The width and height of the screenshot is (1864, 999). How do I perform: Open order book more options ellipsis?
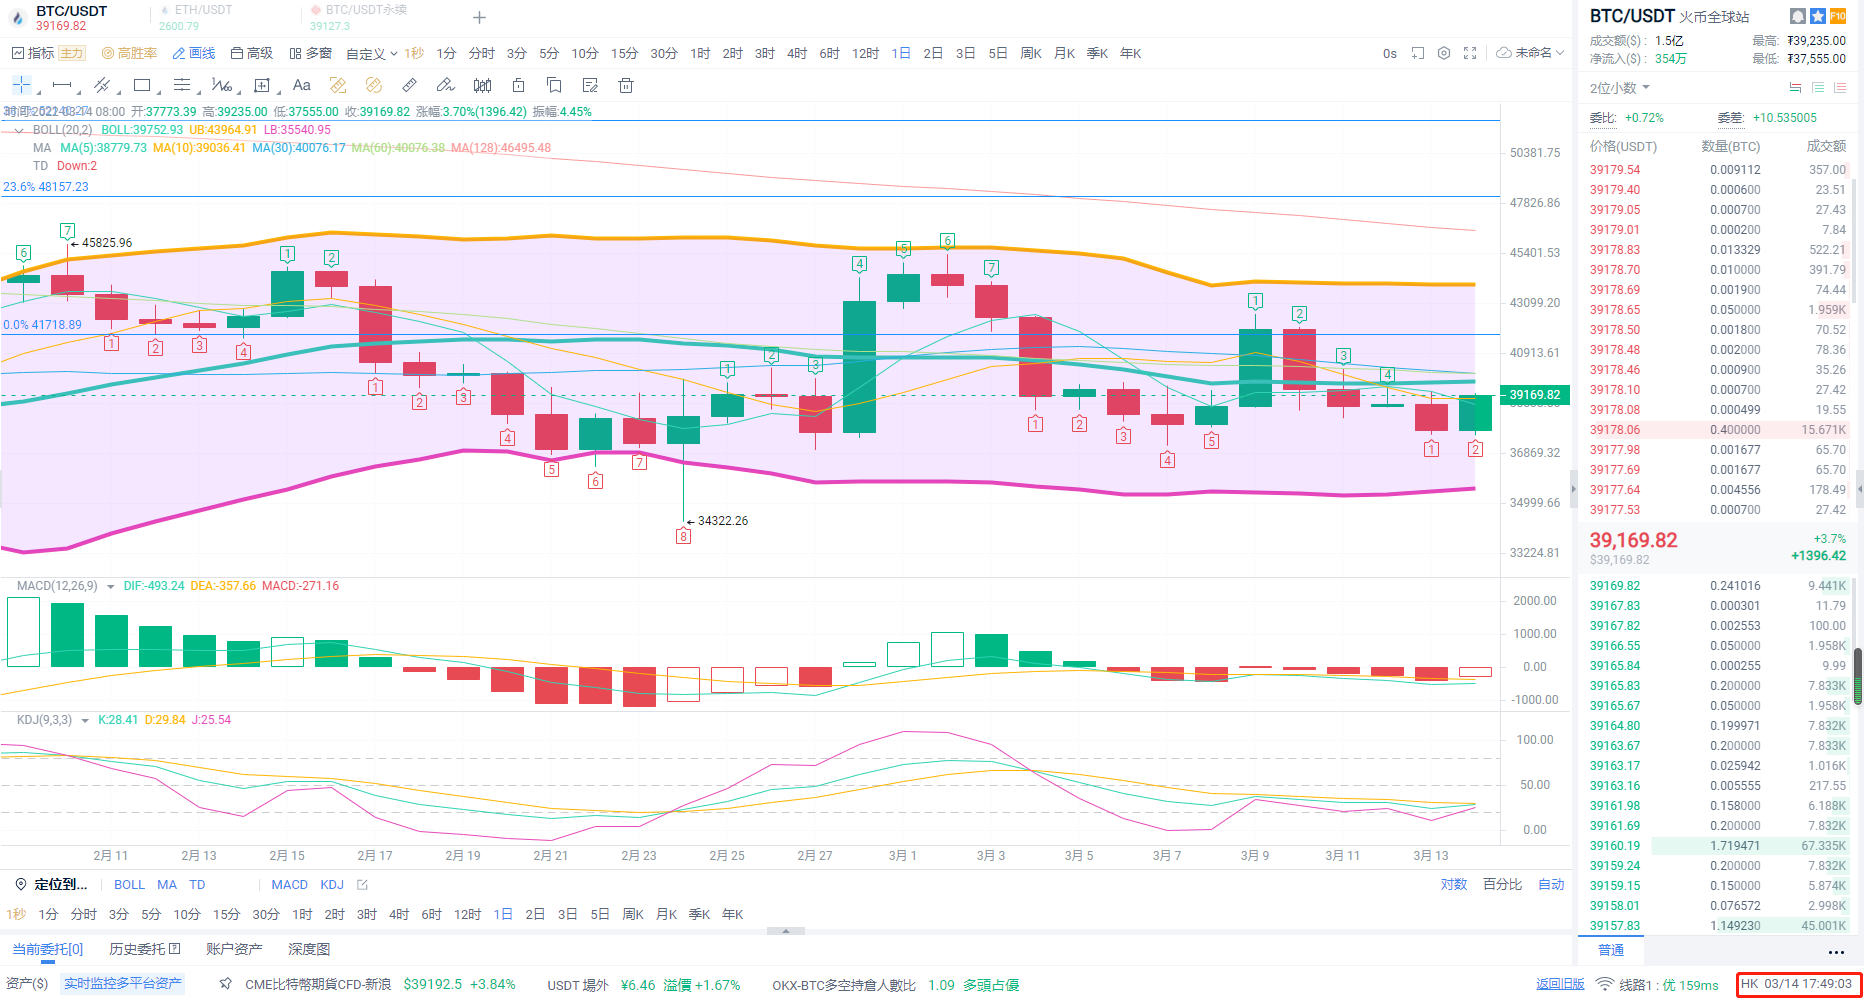[x=1836, y=952]
